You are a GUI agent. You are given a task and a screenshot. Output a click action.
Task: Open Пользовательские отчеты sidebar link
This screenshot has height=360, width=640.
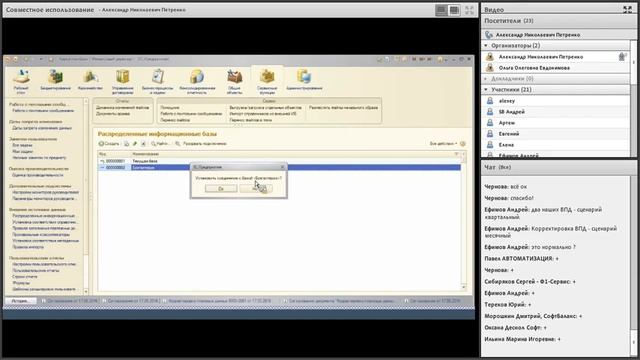coord(36,270)
